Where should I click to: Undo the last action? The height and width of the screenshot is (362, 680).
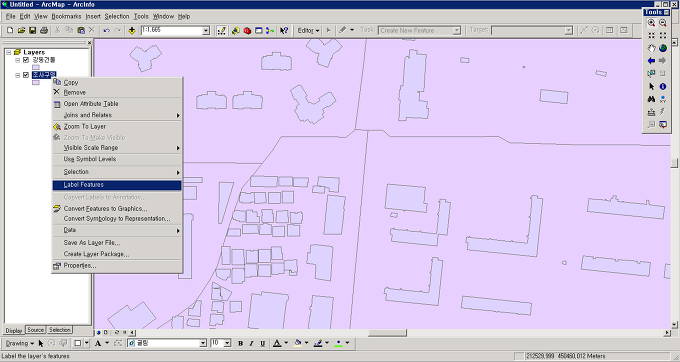tap(106, 30)
